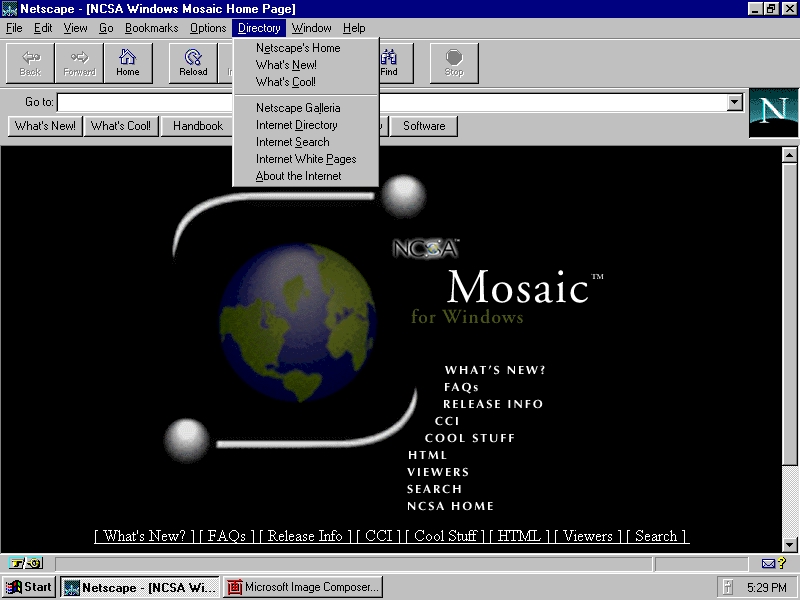The height and width of the screenshot is (600, 800).
Task: Click the Back toolbar button
Action: (30, 63)
